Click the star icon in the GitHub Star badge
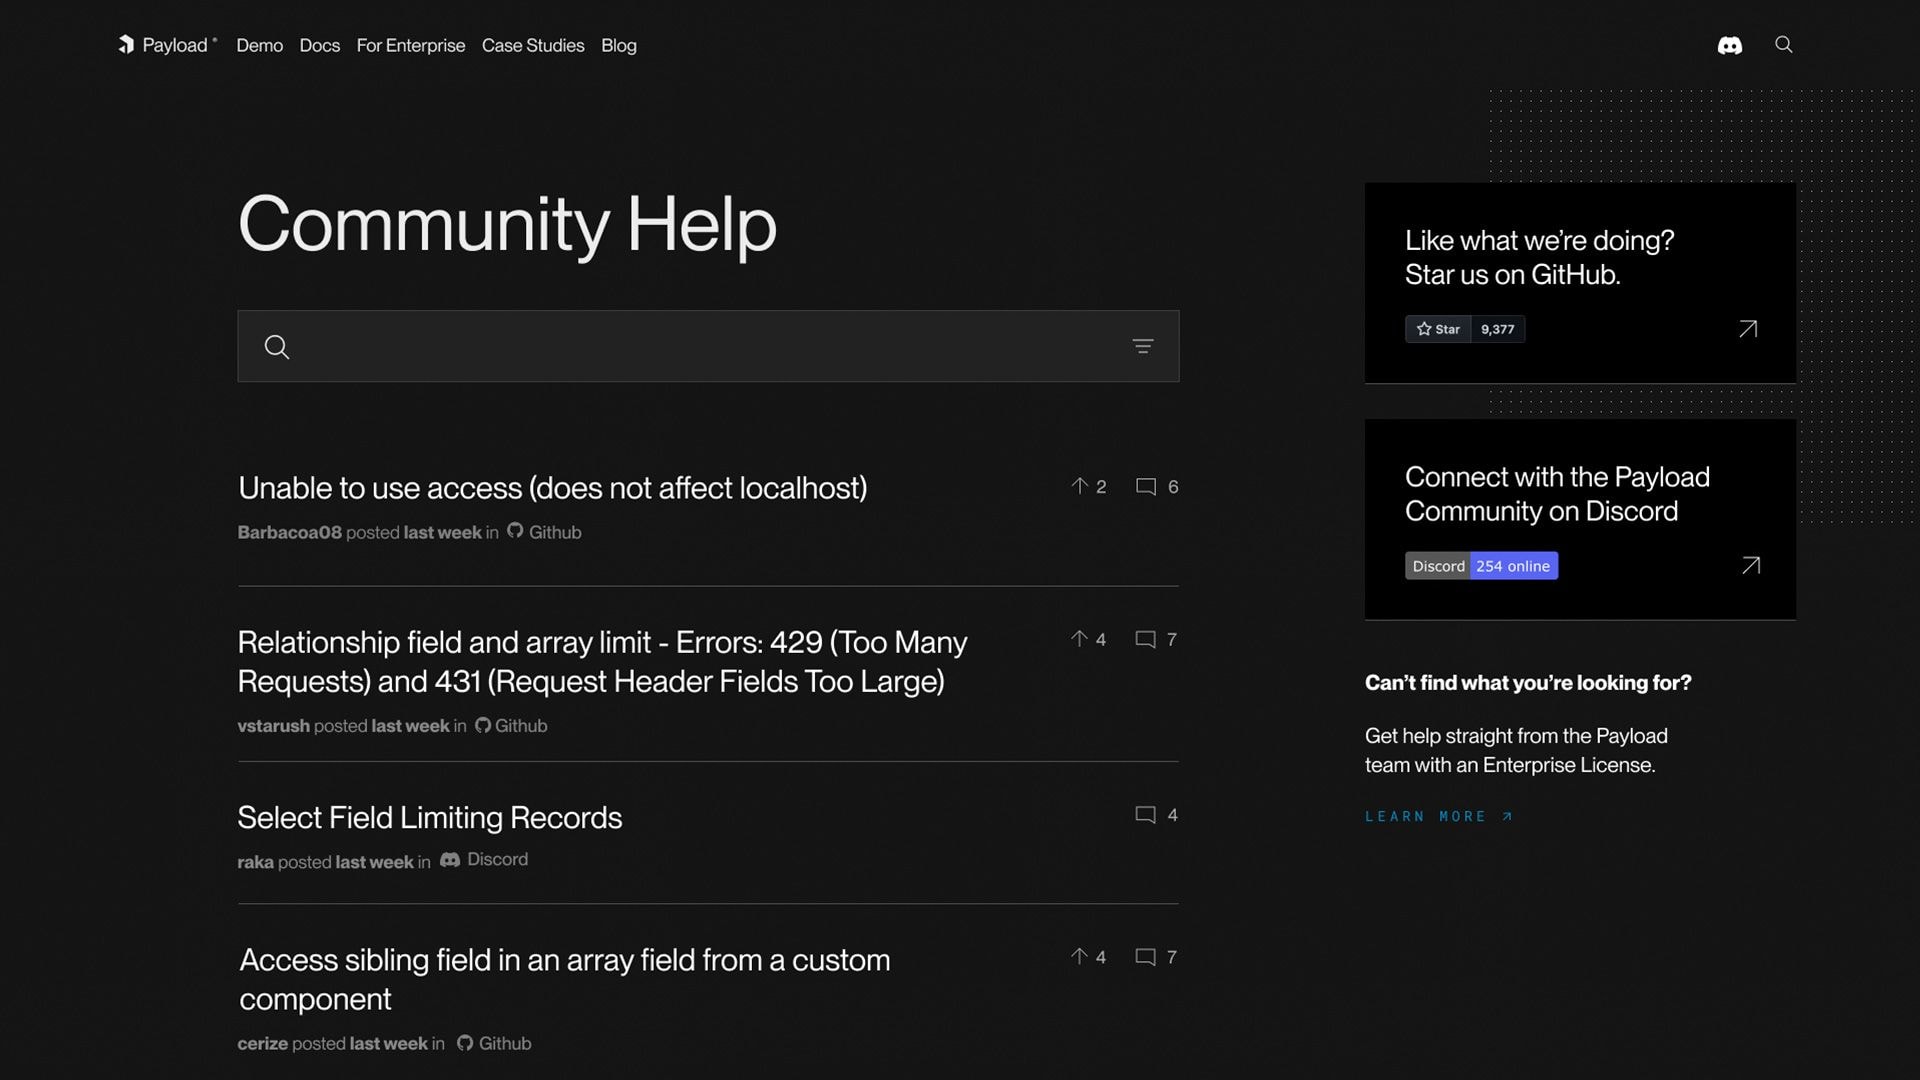 point(1424,329)
